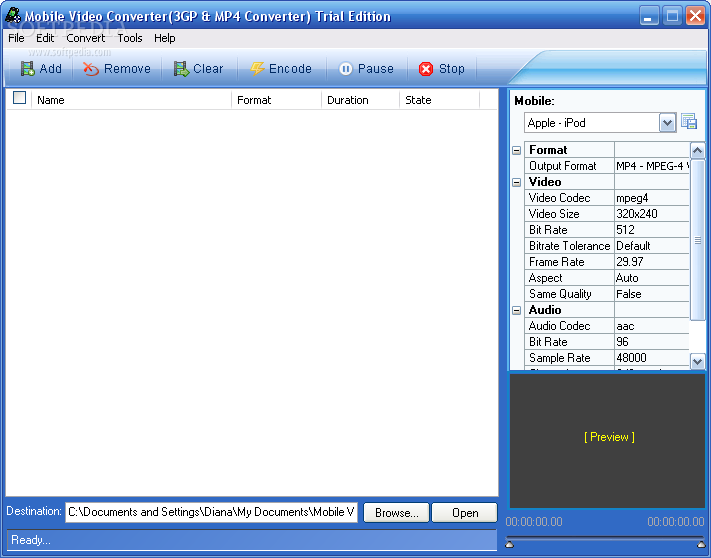Click the left handle of preview slider
Image resolution: width=711 pixels, height=558 pixels.
[x=510, y=542]
